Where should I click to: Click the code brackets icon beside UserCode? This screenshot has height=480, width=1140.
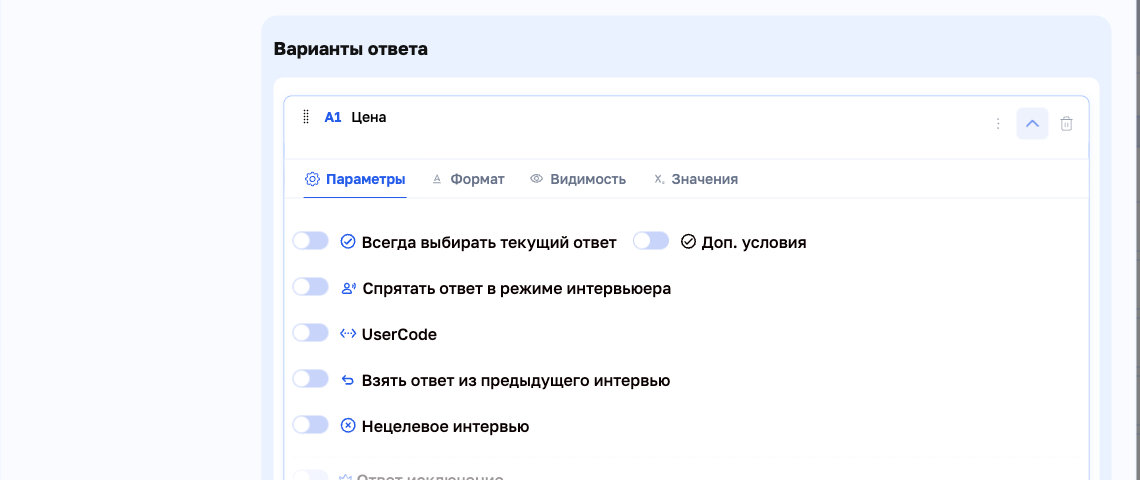(x=348, y=334)
